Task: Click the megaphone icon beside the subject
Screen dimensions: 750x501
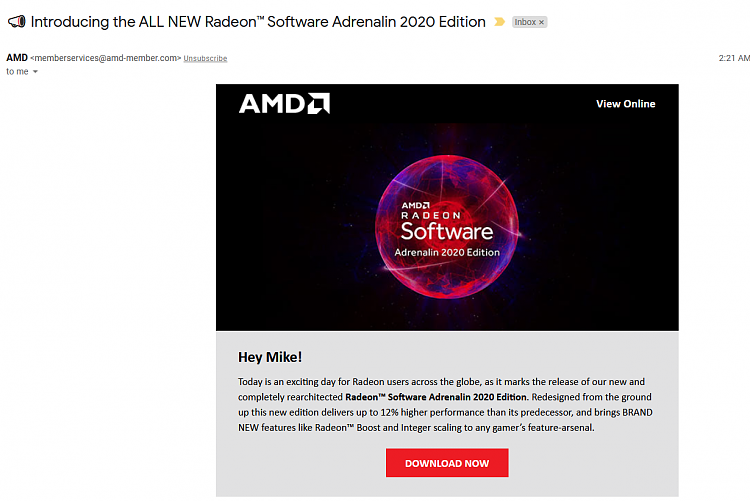Action: tap(16, 22)
